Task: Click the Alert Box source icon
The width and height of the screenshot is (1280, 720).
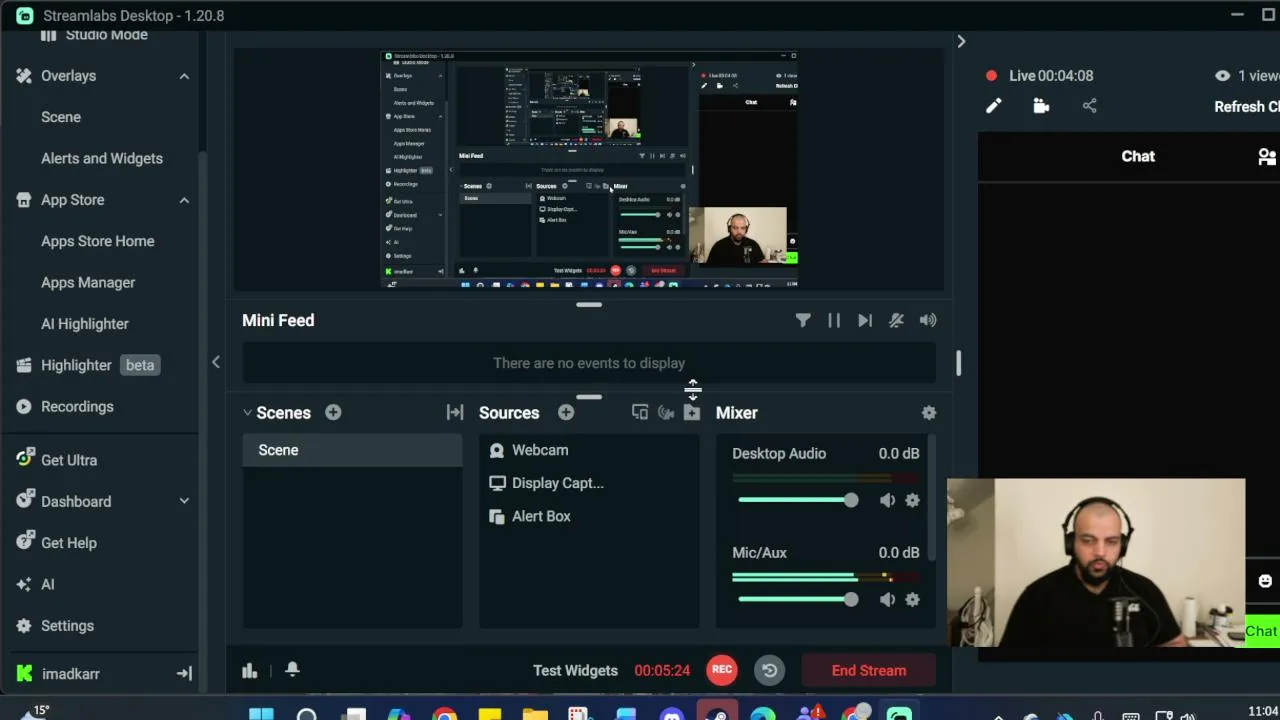Action: click(497, 516)
